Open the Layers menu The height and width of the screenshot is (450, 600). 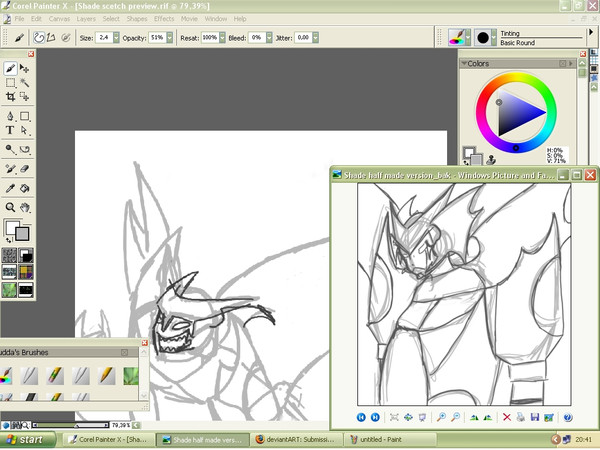86,19
